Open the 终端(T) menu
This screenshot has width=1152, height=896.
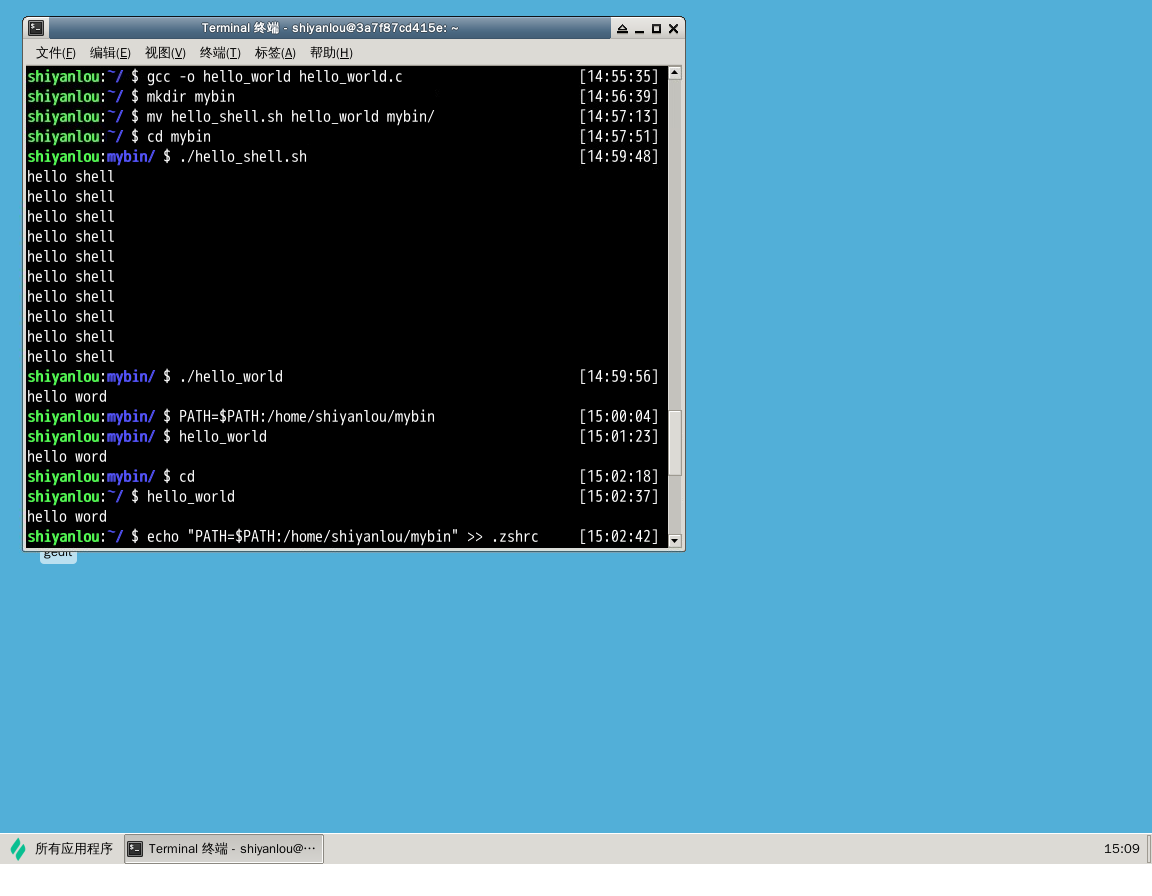click(x=220, y=53)
